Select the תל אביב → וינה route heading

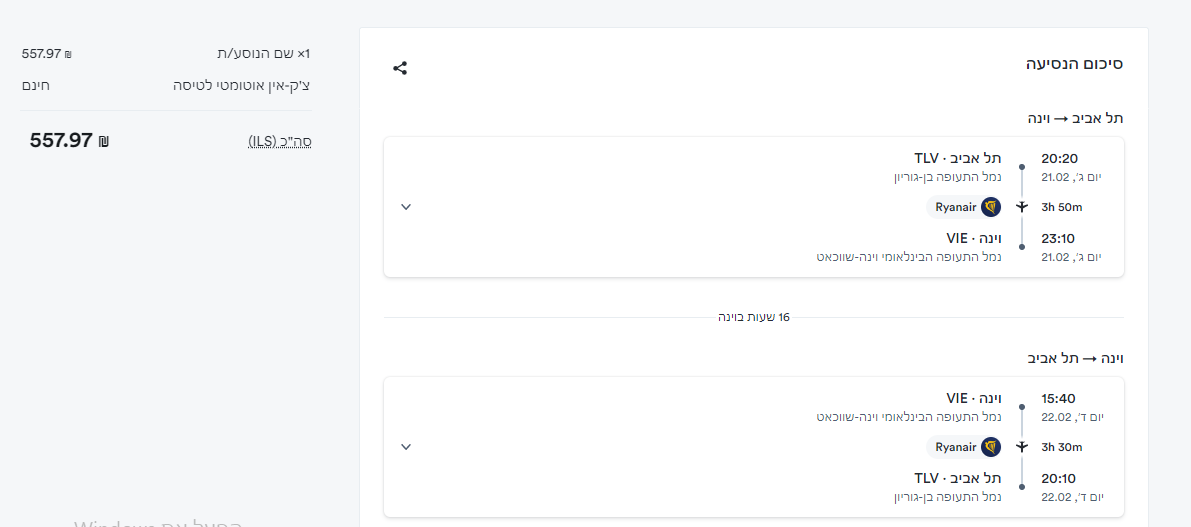(x=1075, y=118)
